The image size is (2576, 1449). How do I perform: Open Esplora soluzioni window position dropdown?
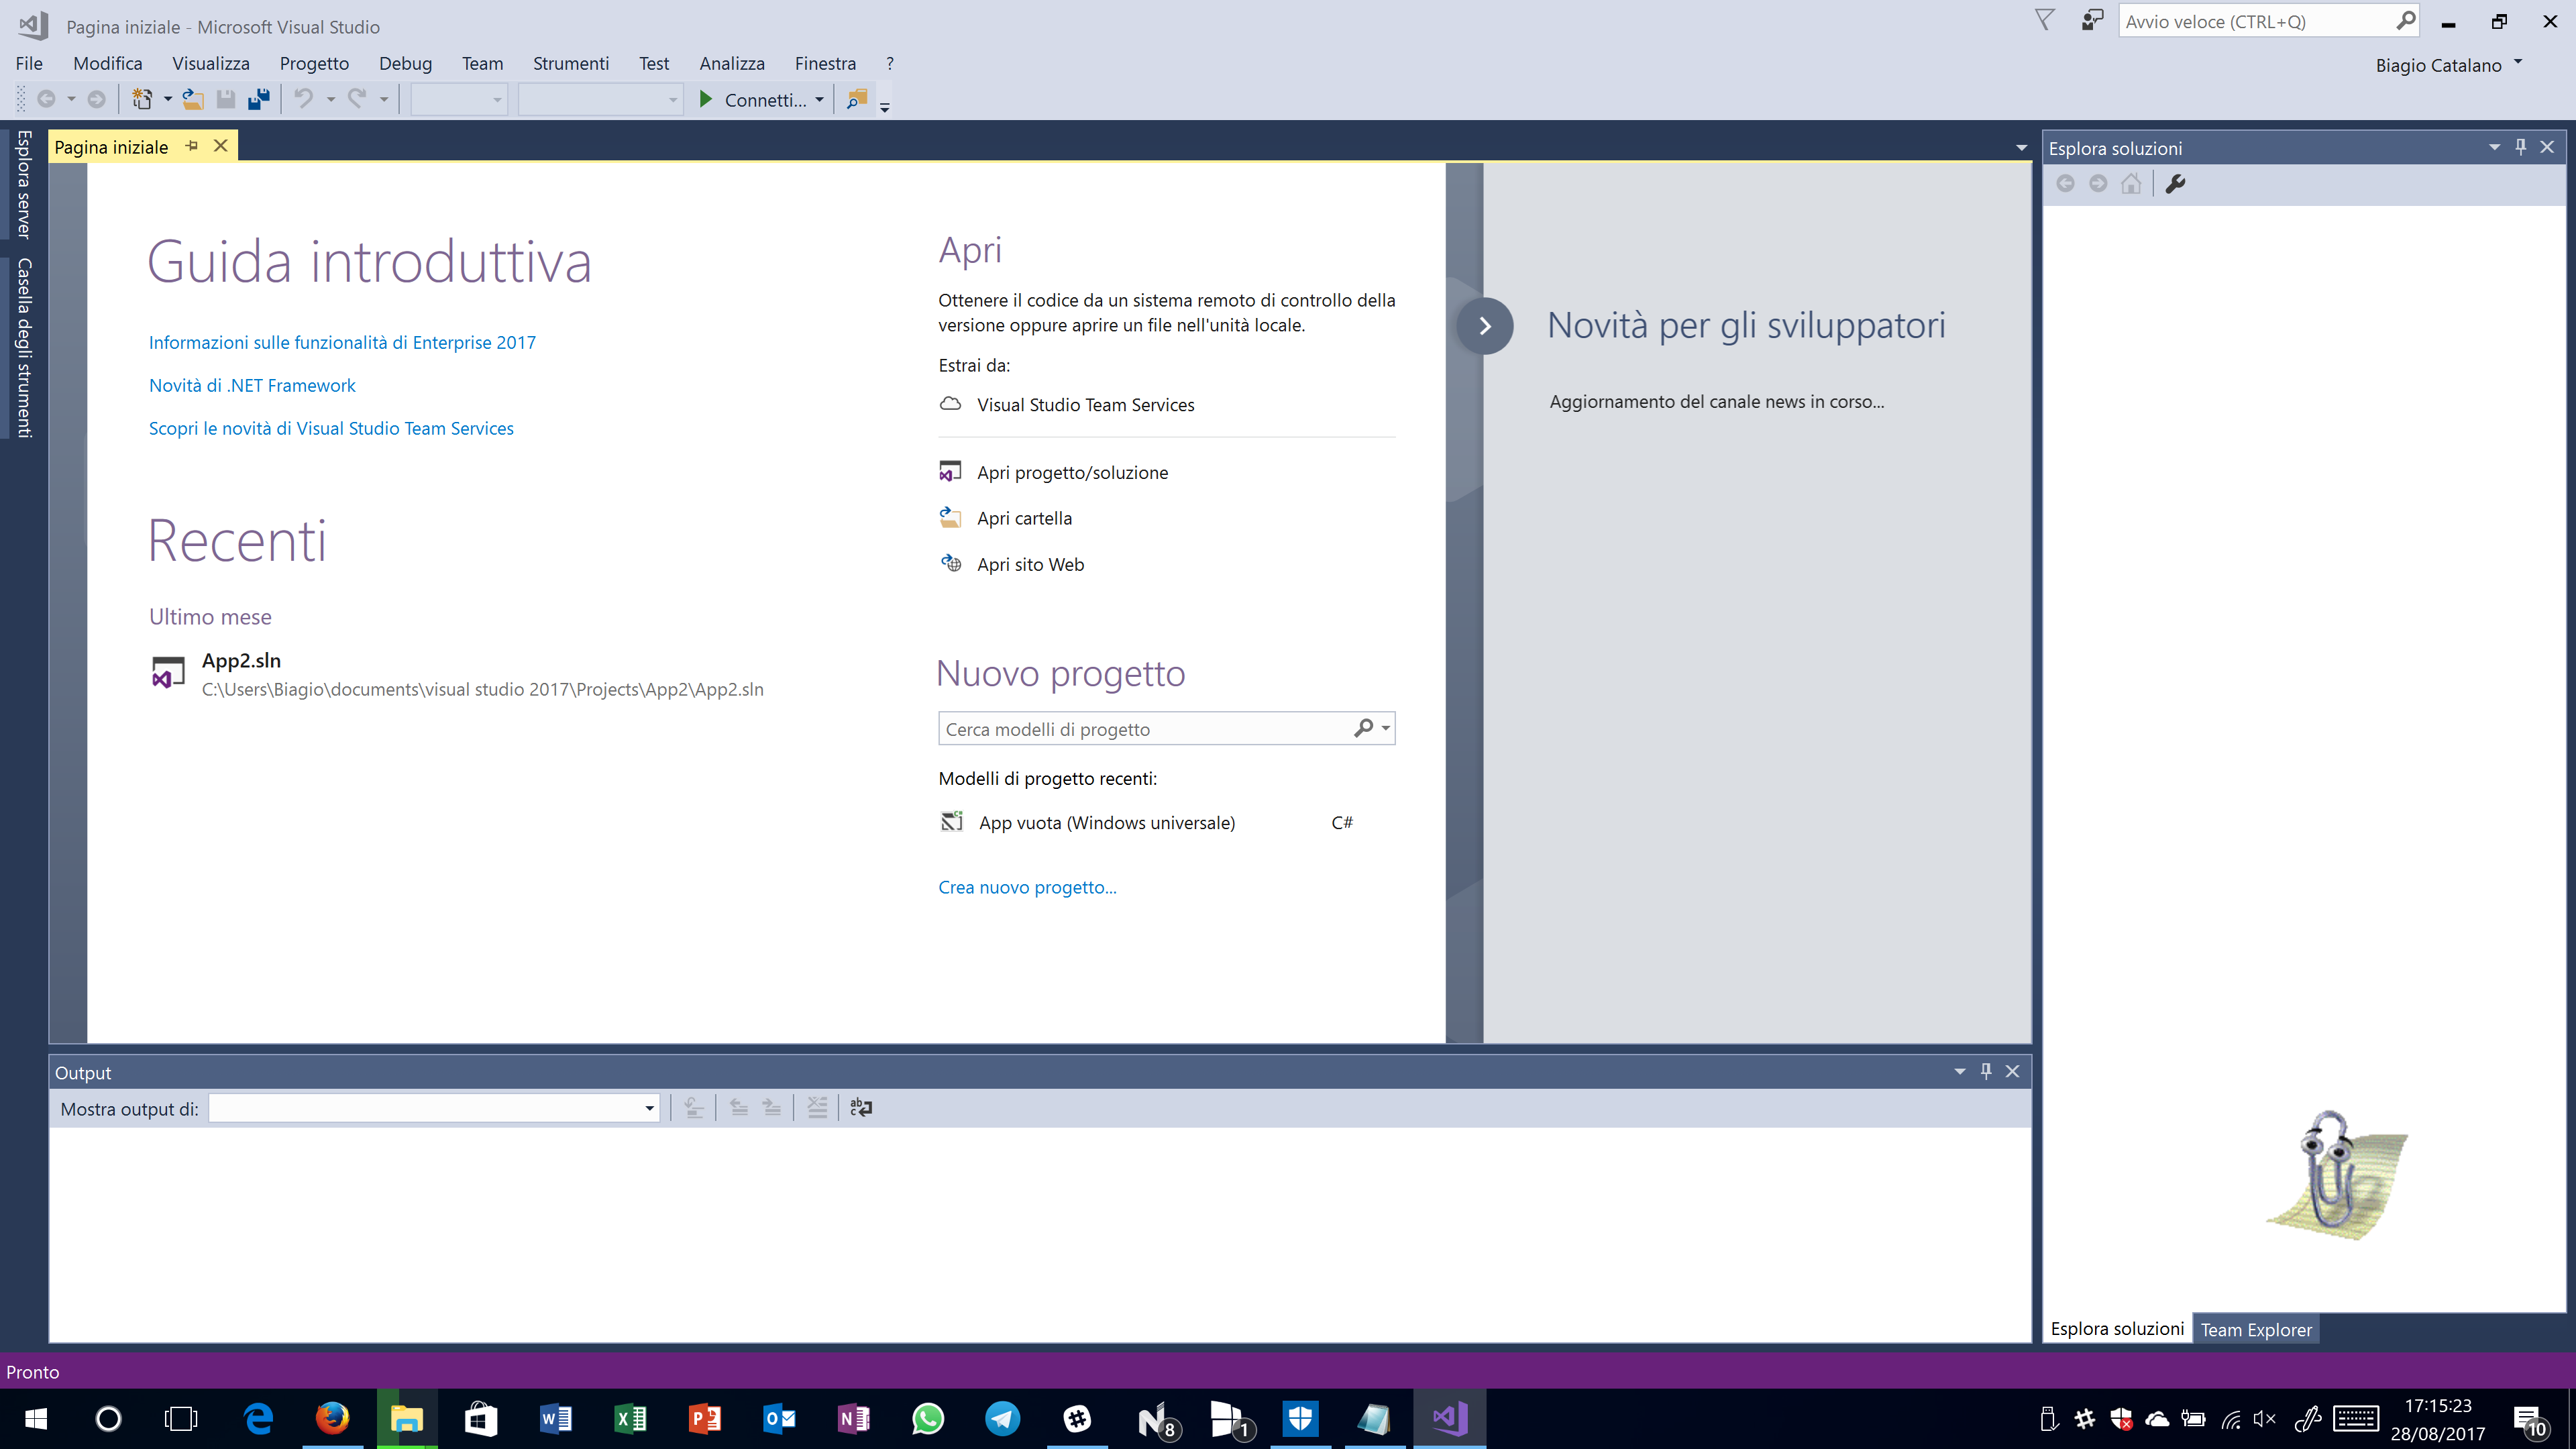pyautogui.click(x=2494, y=147)
